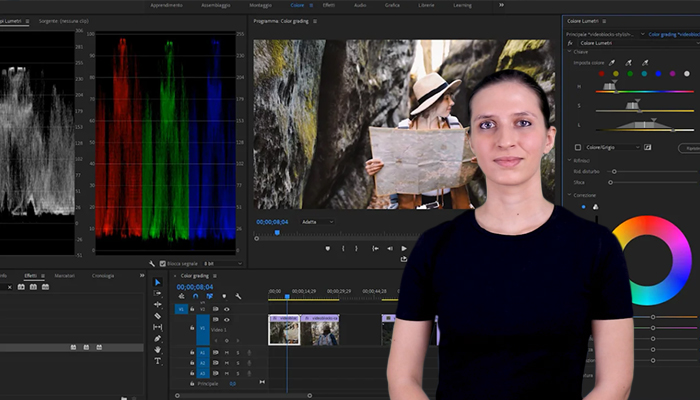Select the Selection arrow tool
This screenshot has height=400, width=700.
[157, 282]
